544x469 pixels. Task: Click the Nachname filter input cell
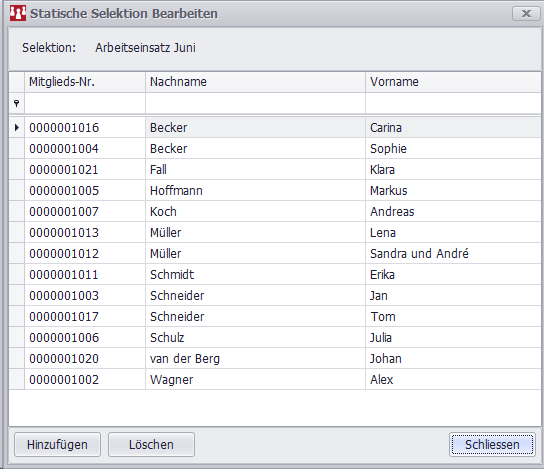255,103
